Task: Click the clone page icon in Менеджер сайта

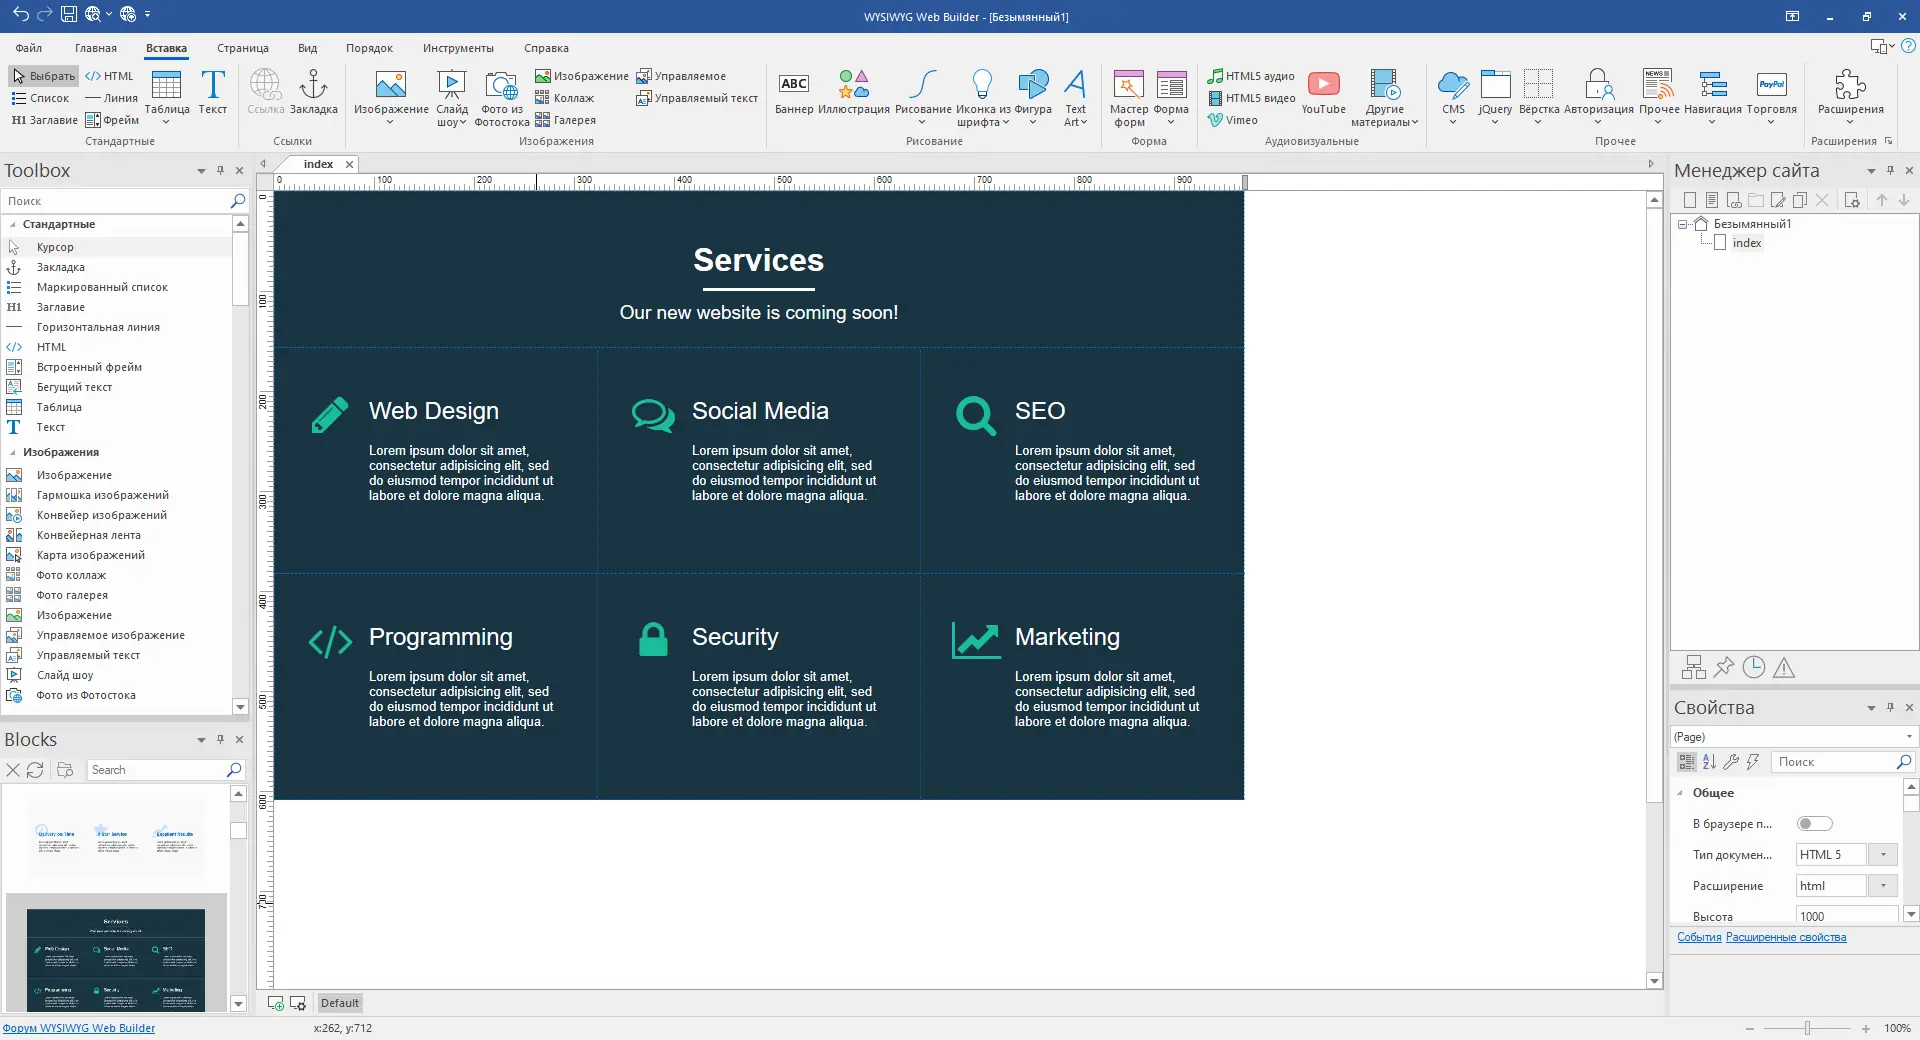Action: pos(1800,200)
